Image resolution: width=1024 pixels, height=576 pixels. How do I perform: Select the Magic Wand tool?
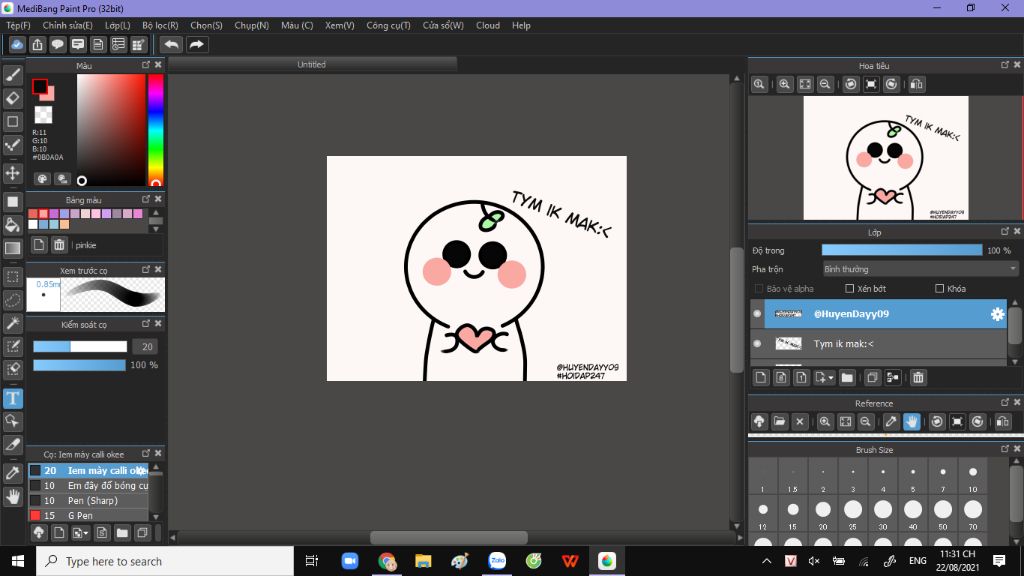click(13, 323)
